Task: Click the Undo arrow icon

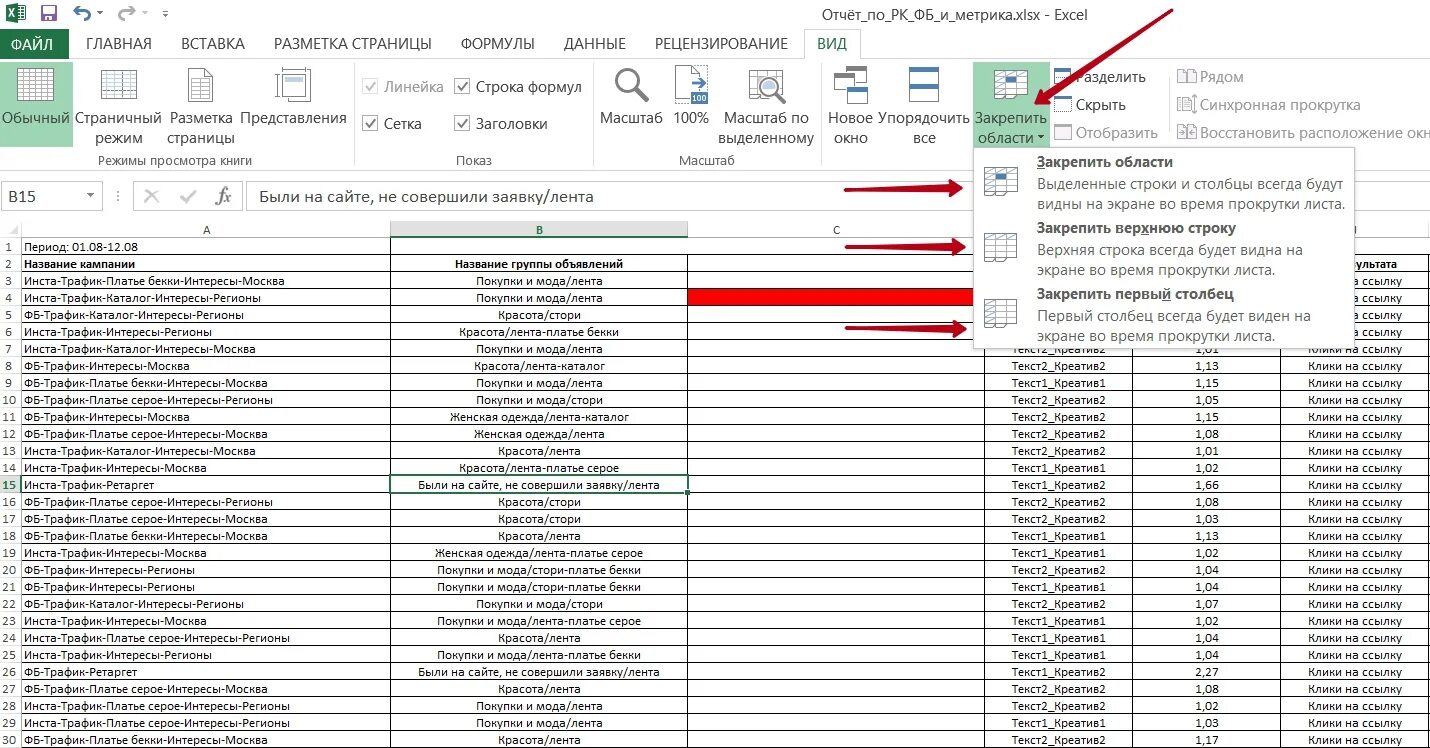Action: (83, 14)
